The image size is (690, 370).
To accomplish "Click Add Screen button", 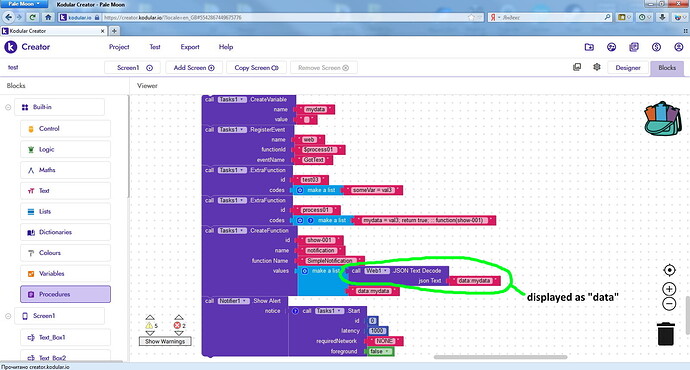I will [x=194, y=68].
